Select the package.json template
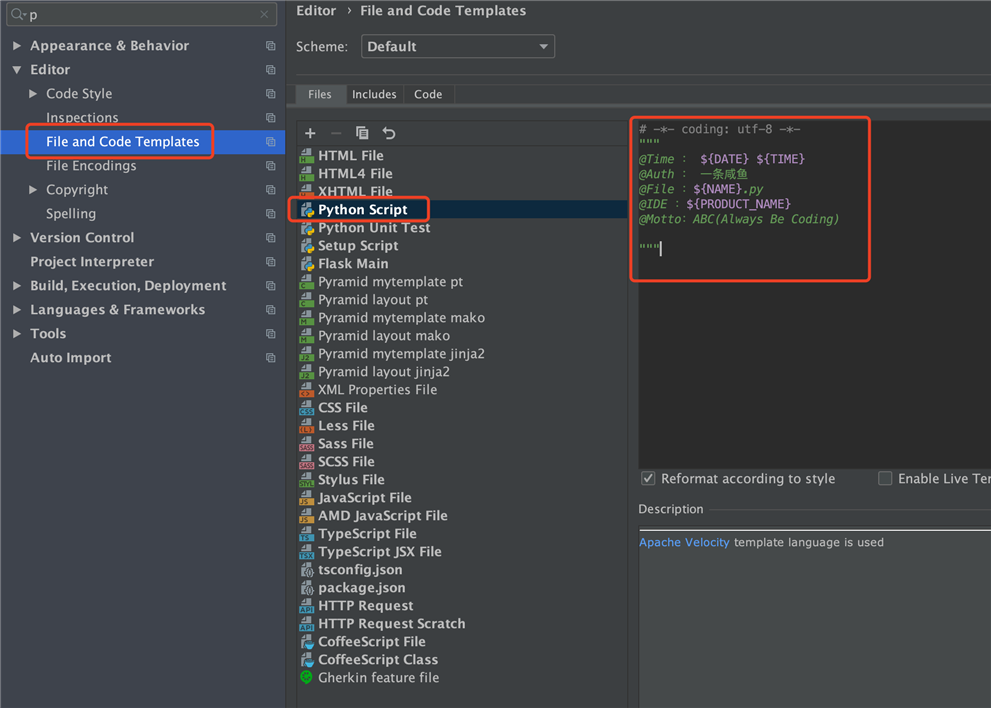 pyautogui.click(x=362, y=588)
